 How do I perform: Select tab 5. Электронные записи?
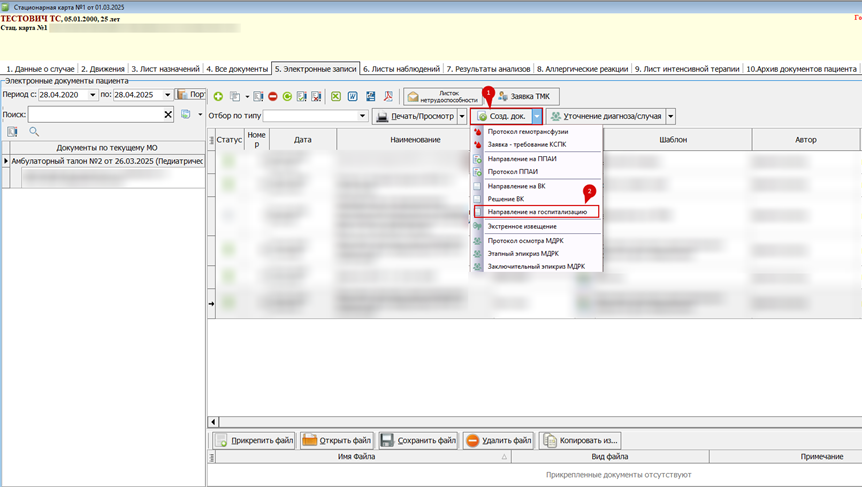coord(316,69)
